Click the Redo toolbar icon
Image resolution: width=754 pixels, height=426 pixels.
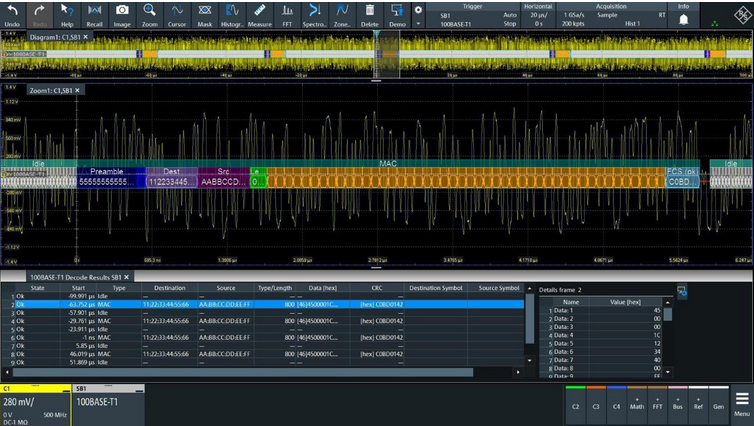pos(39,15)
